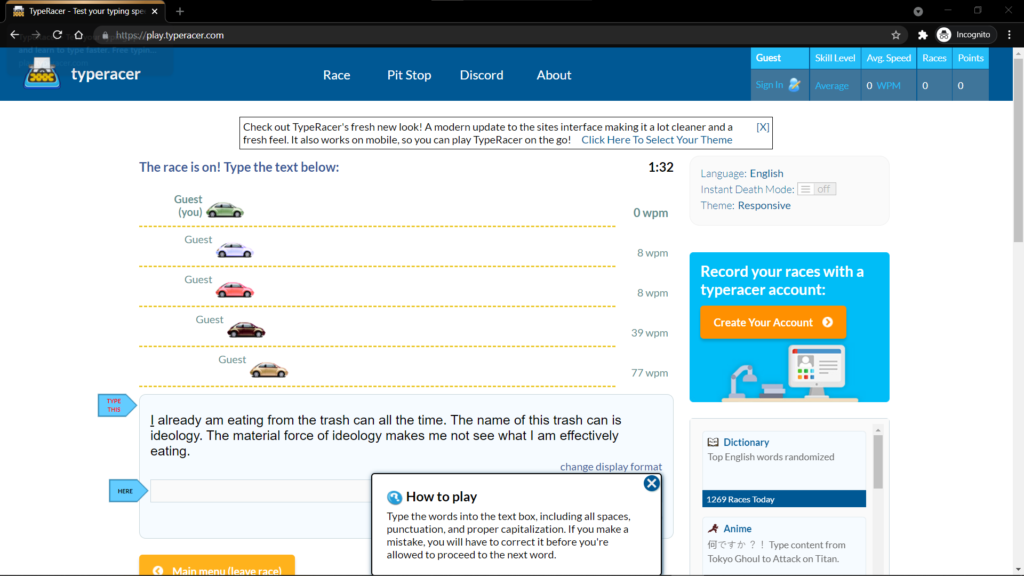View site lock security icon
Viewport: 1024px width, 576px height.
point(105,35)
